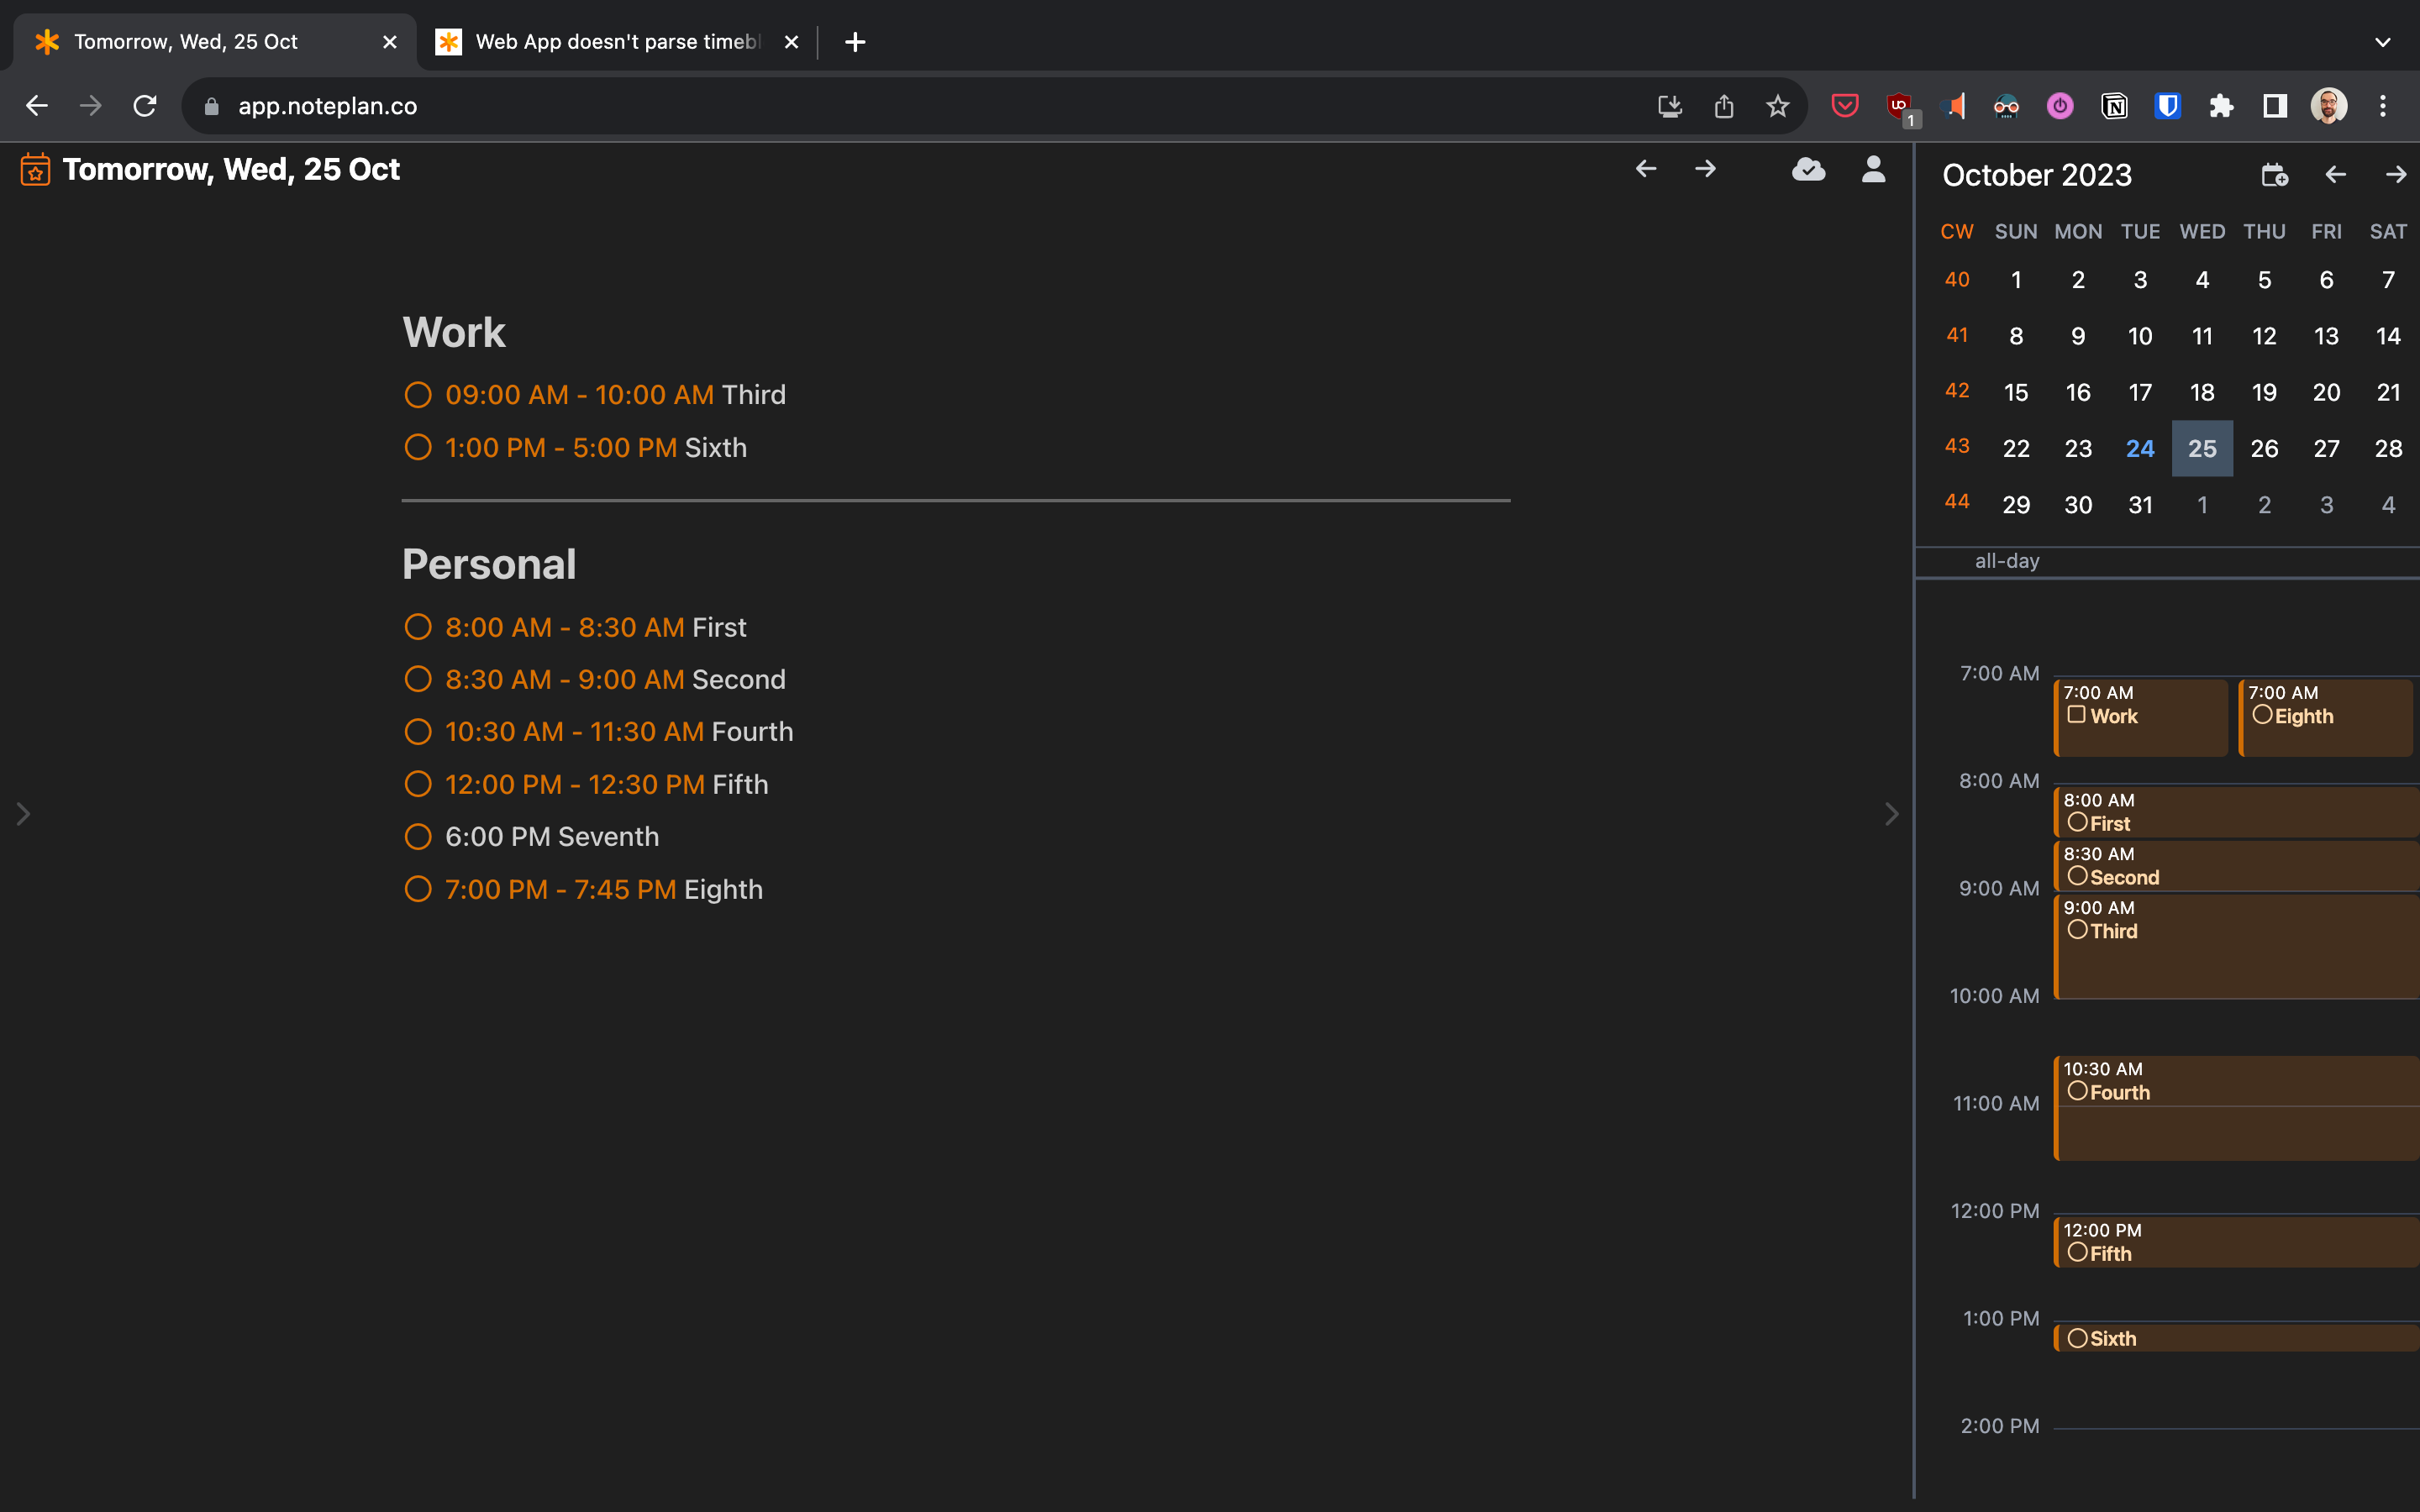Select October 26 in the mini calendar
The image size is (2420, 1512).
(2264, 449)
